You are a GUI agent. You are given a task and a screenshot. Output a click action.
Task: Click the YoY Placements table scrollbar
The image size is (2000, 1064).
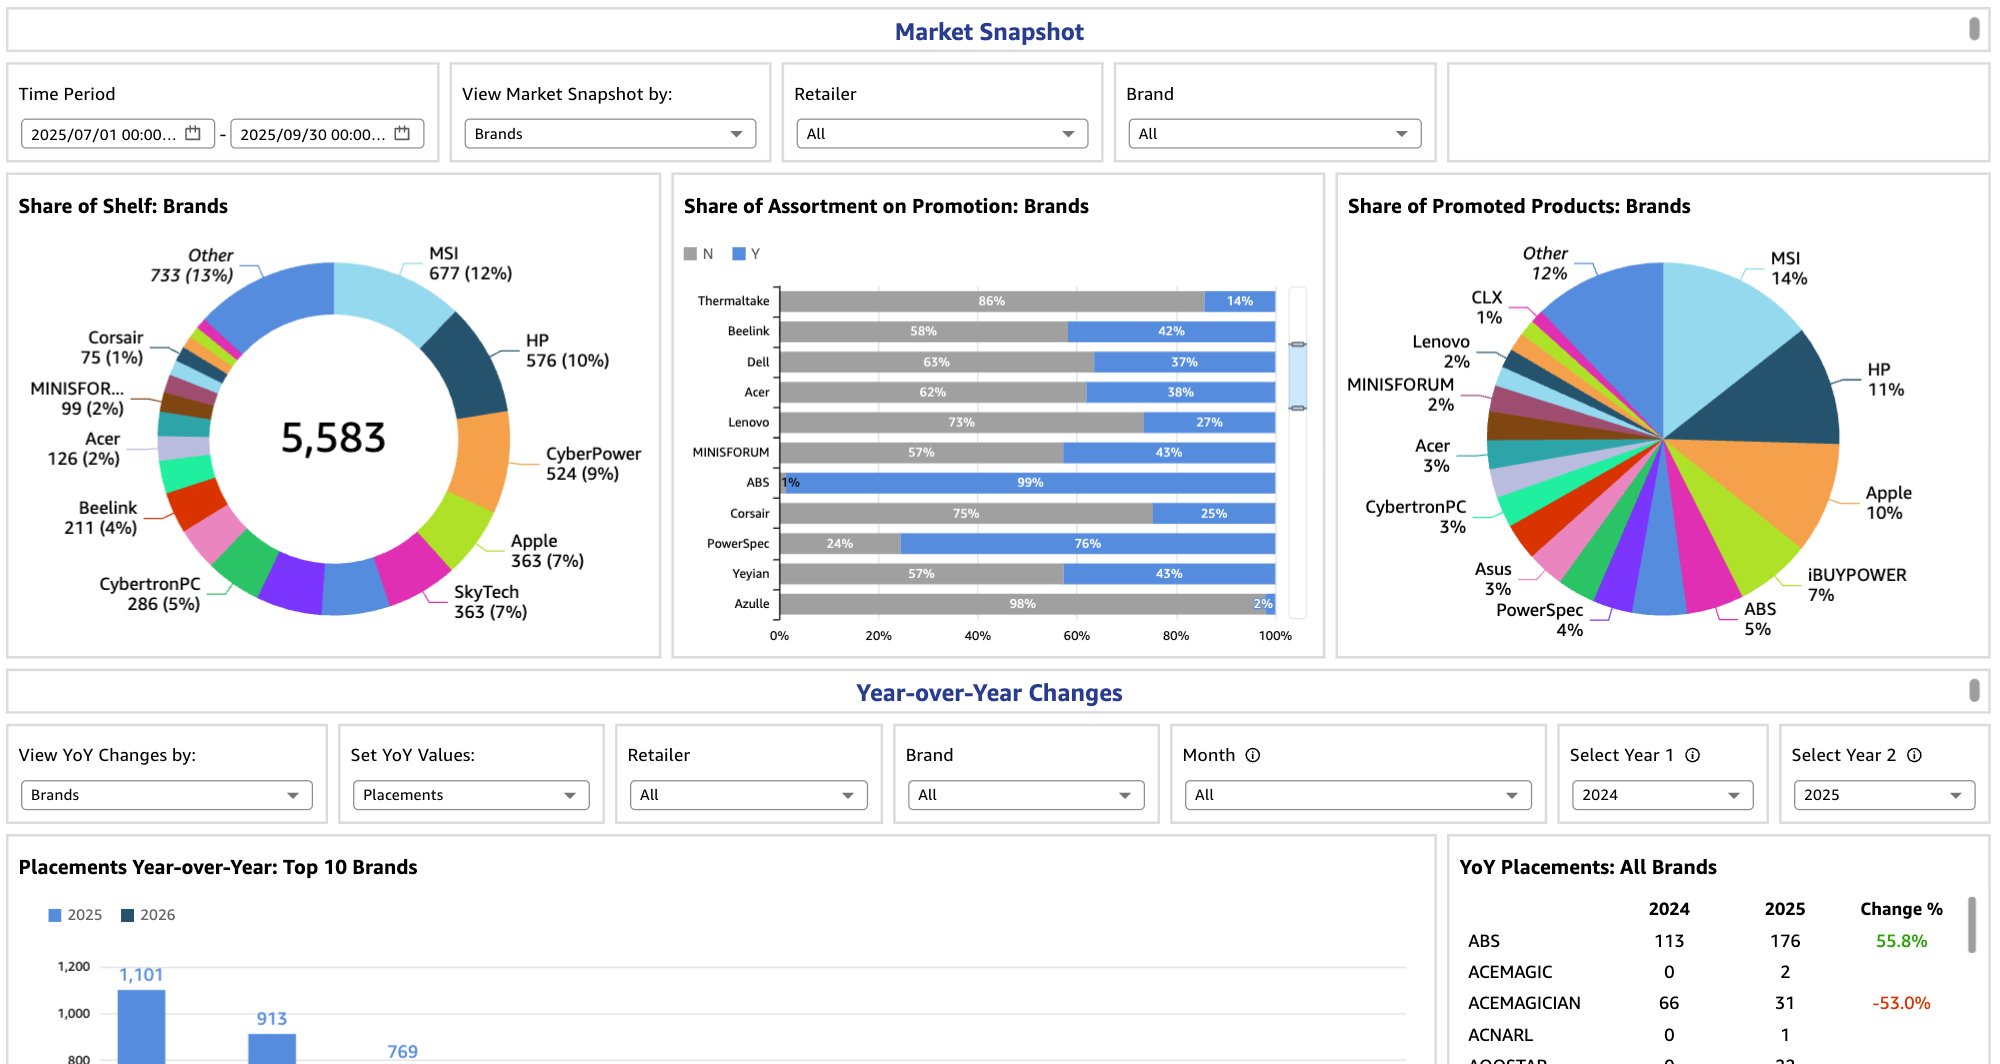[x=1971, y=925]
